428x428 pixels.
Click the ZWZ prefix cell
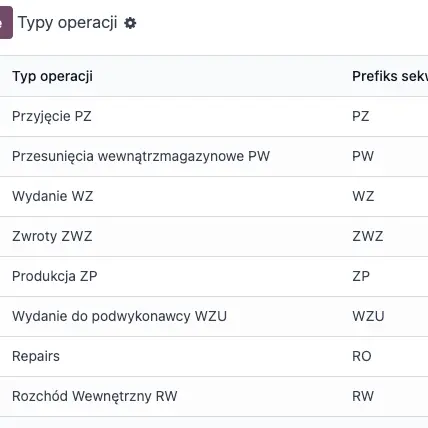pyautogui.click(x=368, y=236)
